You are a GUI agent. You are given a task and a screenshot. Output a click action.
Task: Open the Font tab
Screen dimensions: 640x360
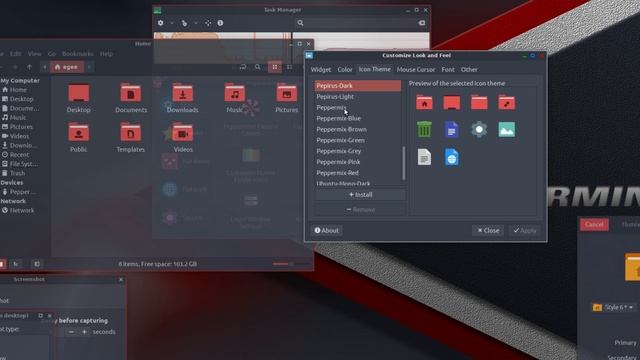tap(448, 70)
